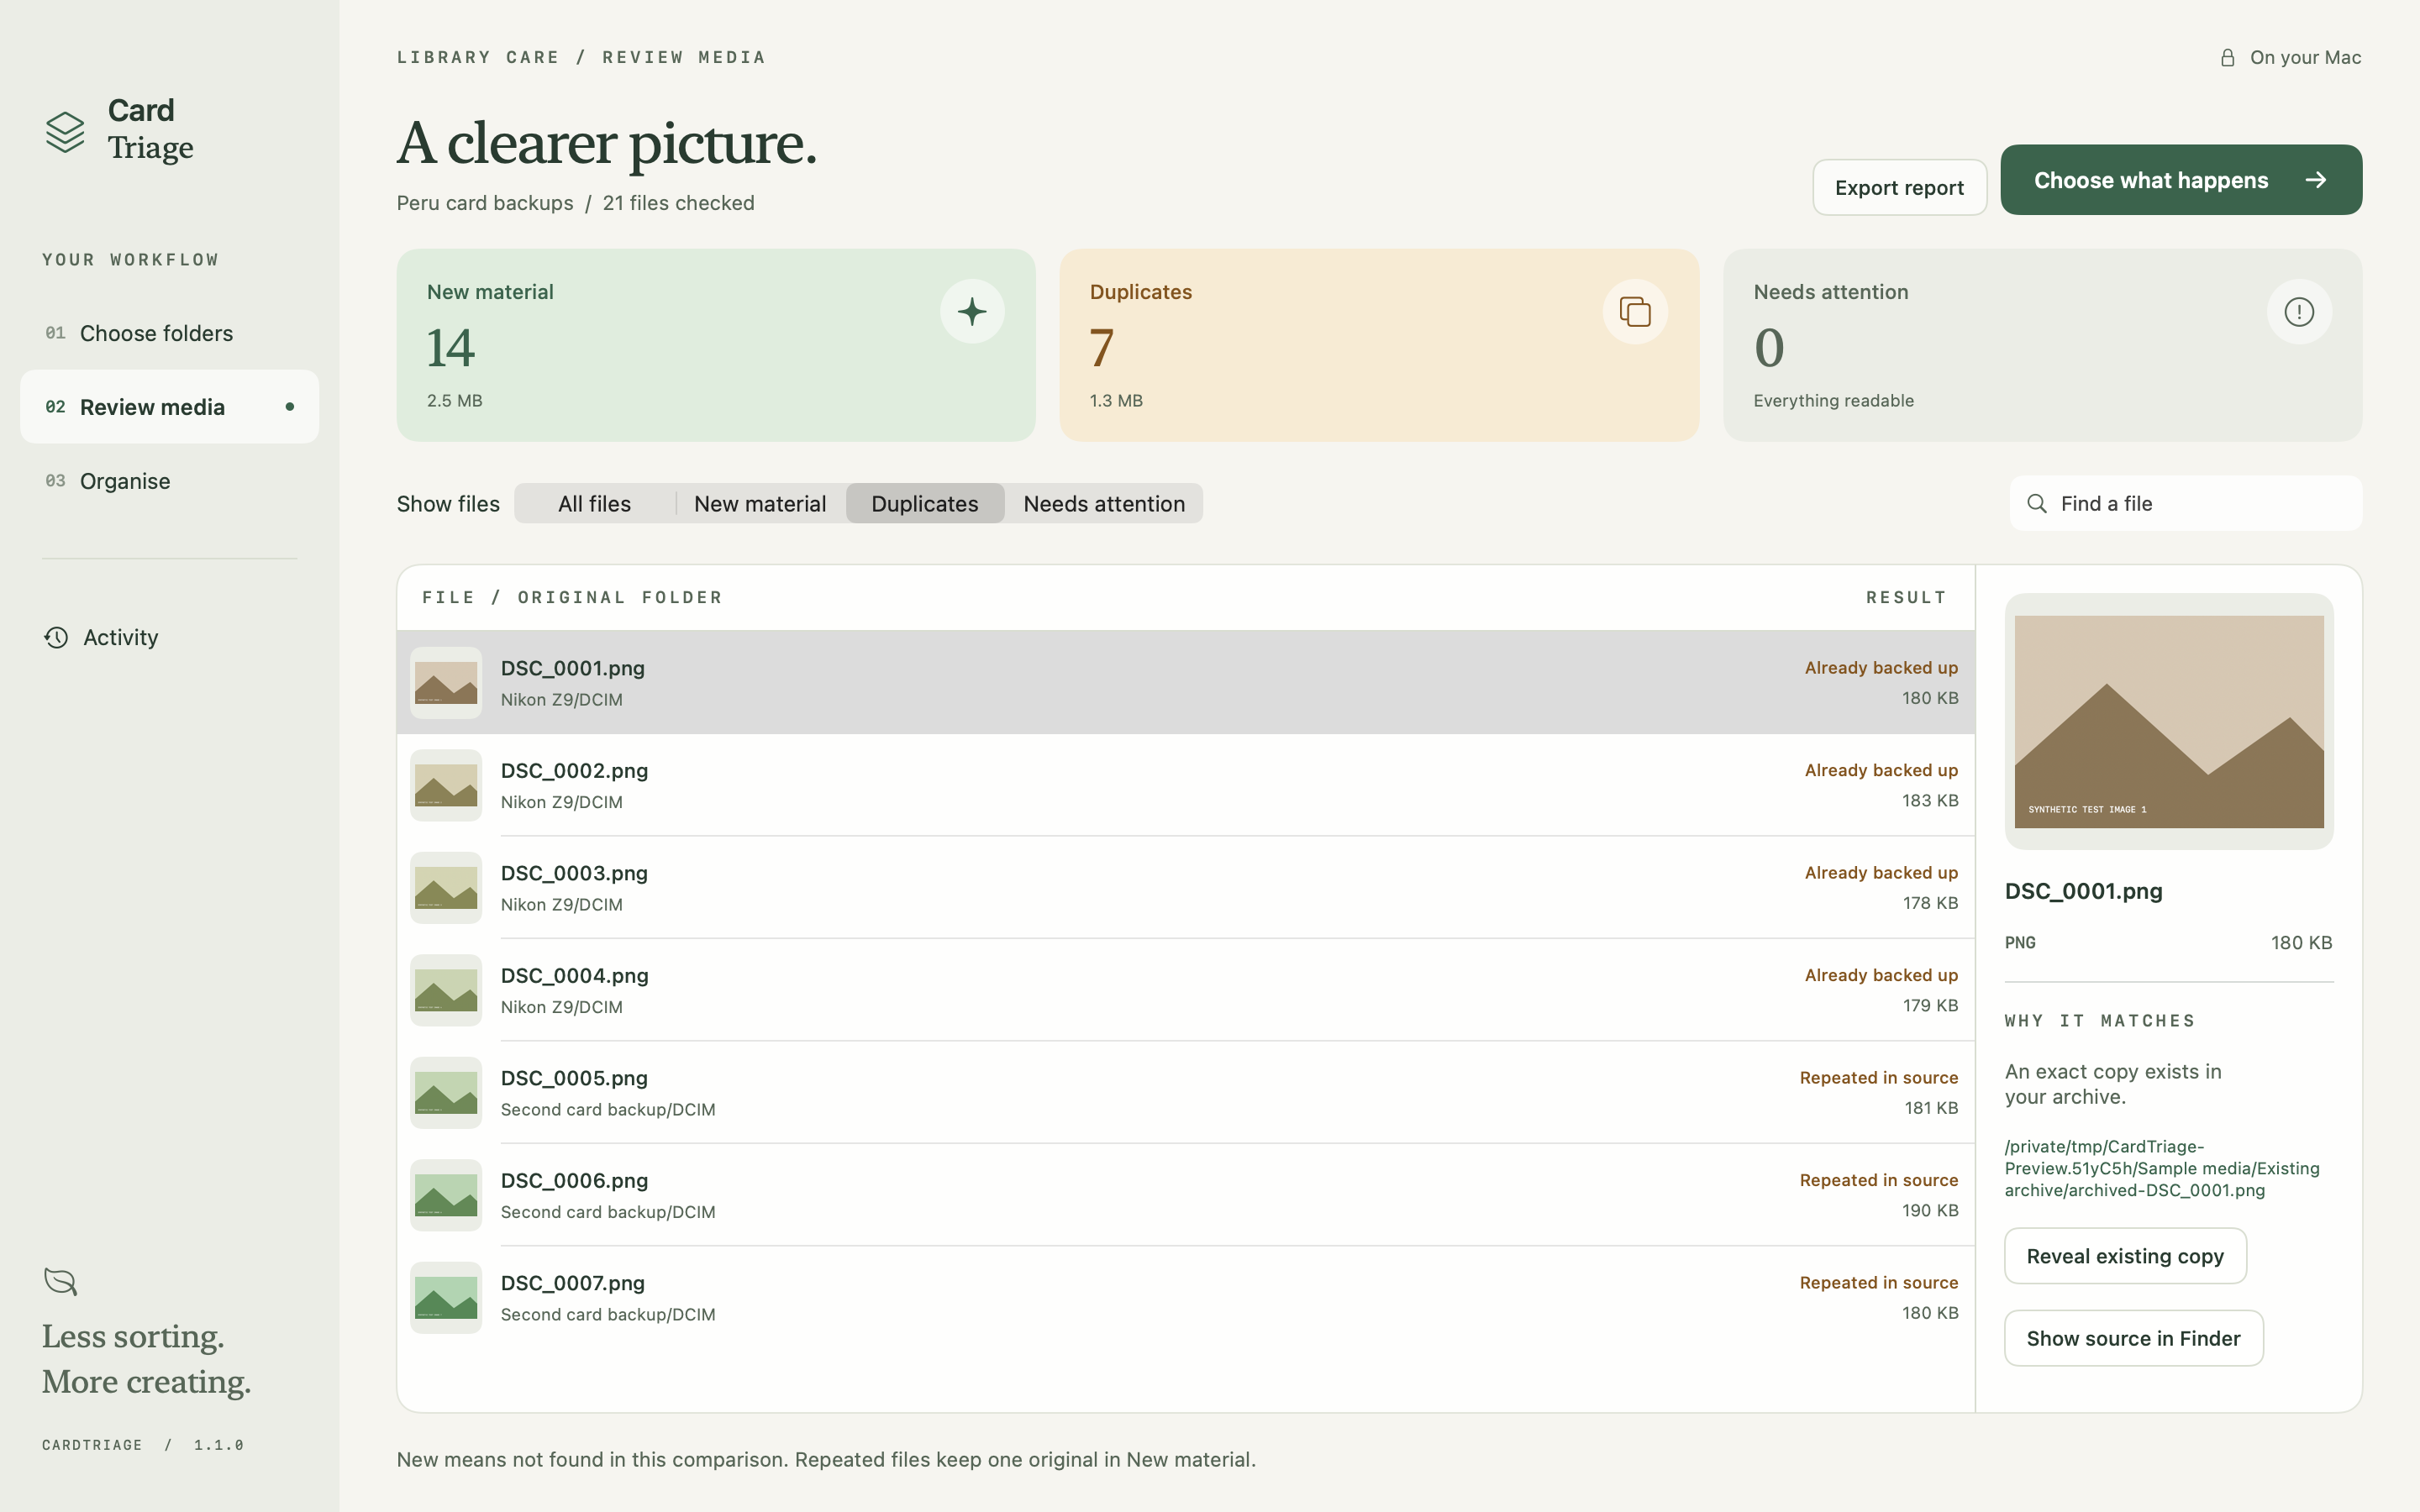Screen dimensions: 2420x1512
Task: Click the alert icon on Needs attention card
Action: pyautogui.click(x=2299, y=312)
